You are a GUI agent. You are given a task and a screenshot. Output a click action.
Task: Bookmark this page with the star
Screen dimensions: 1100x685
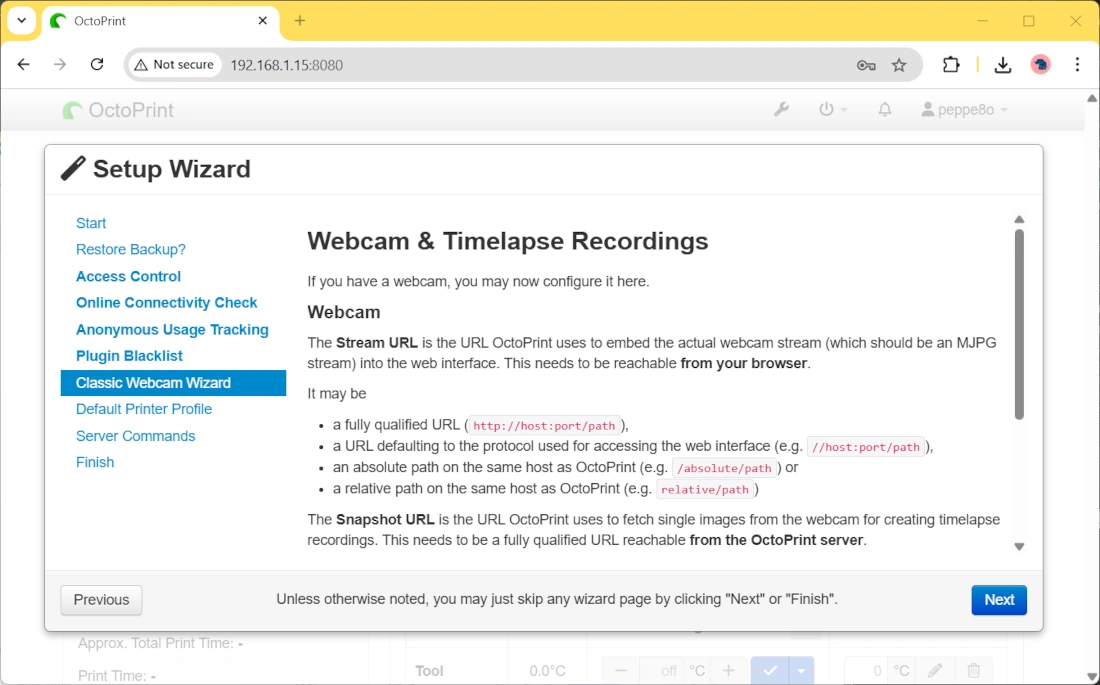point(899,65)
